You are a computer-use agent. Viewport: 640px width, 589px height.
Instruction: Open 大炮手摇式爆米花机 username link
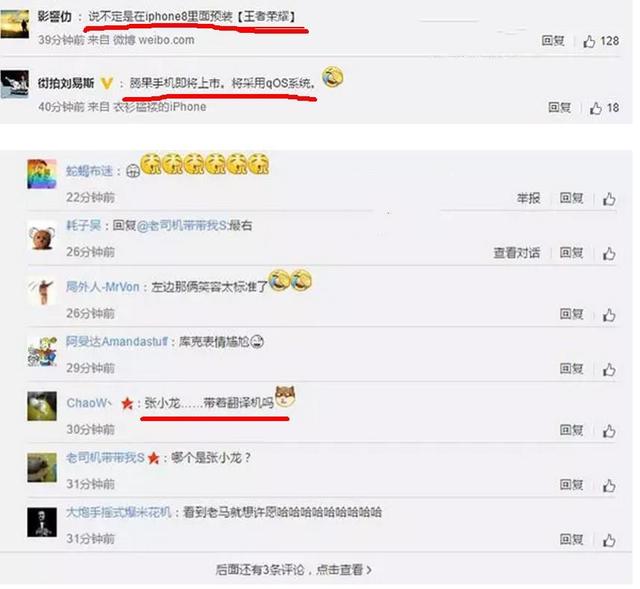click(x=119, y=512)
